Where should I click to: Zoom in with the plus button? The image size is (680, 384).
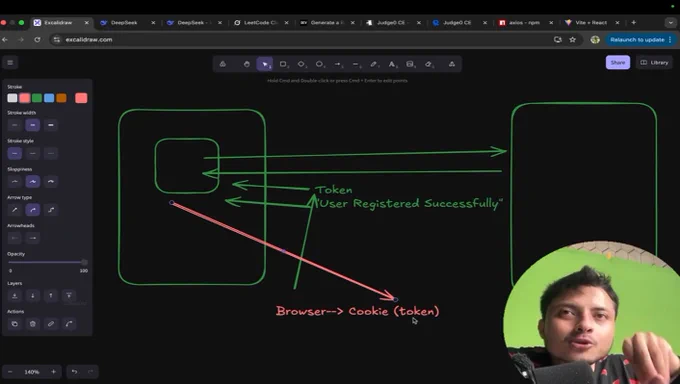[x=53, y=372]
